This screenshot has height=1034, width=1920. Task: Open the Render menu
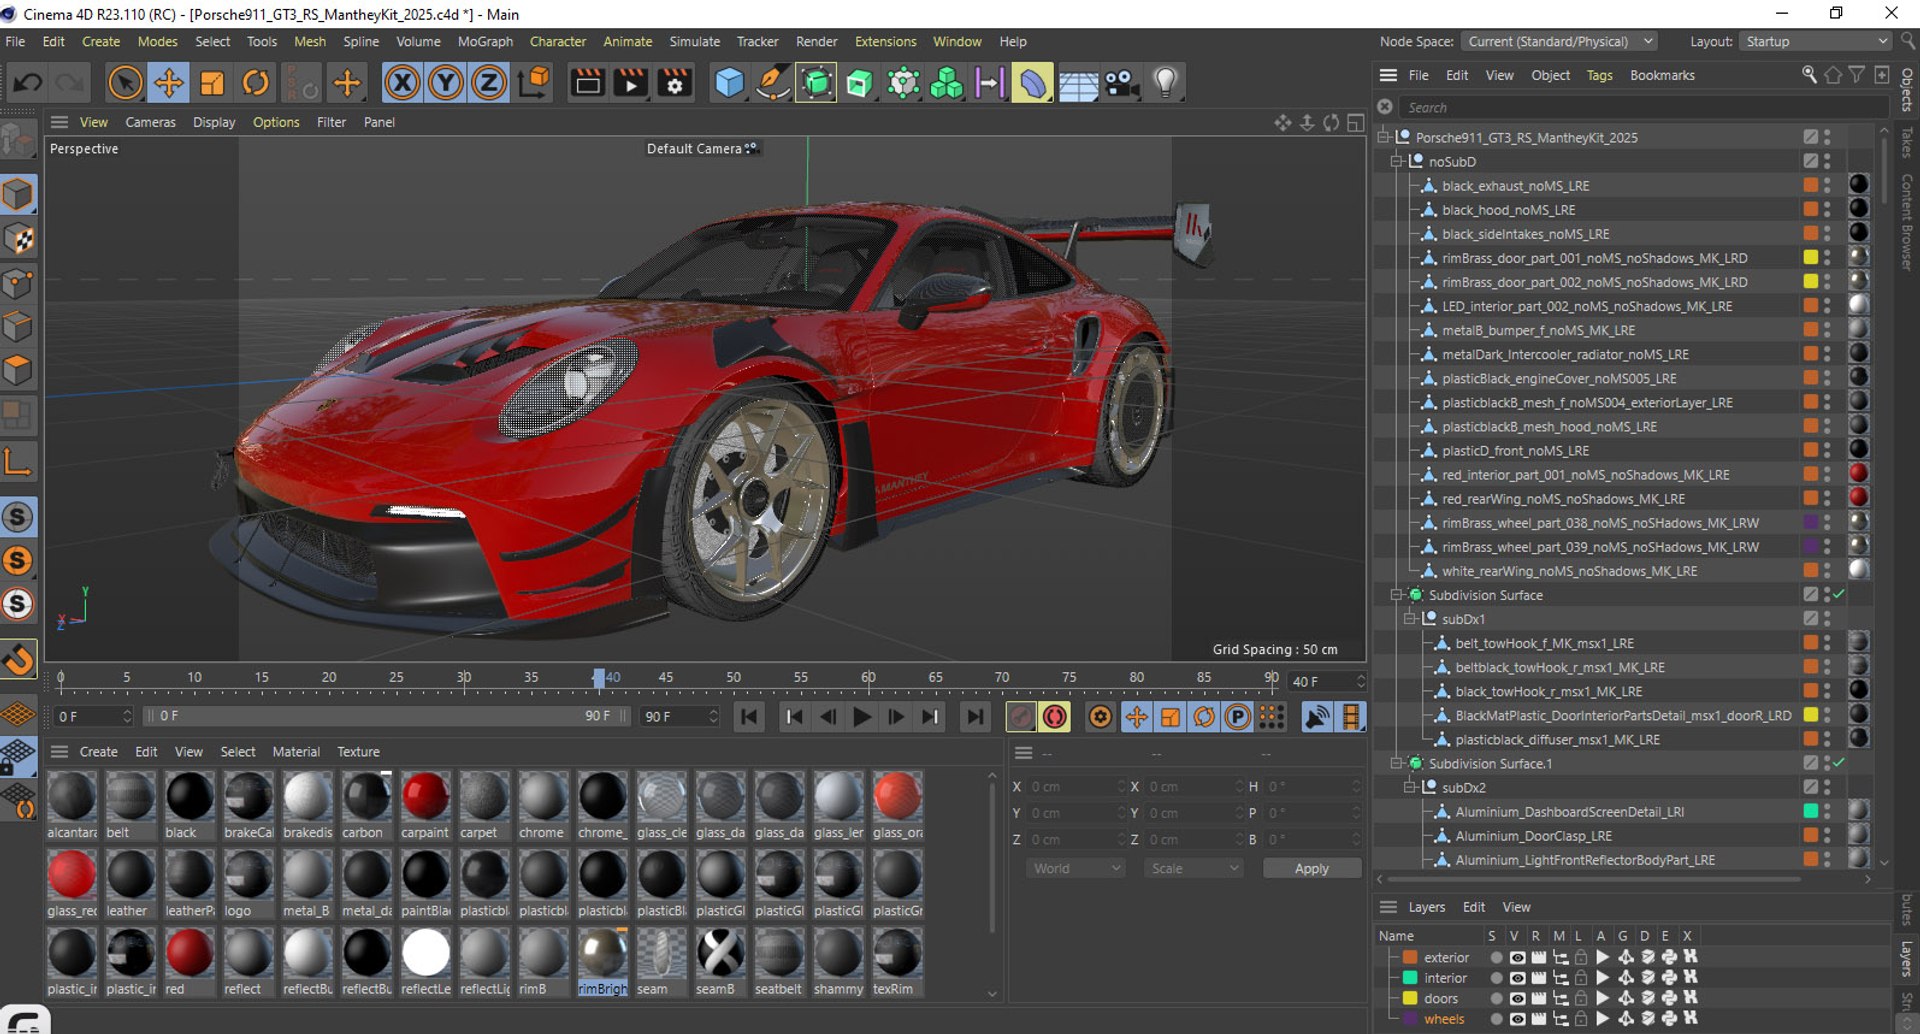(x=817, y=41)
